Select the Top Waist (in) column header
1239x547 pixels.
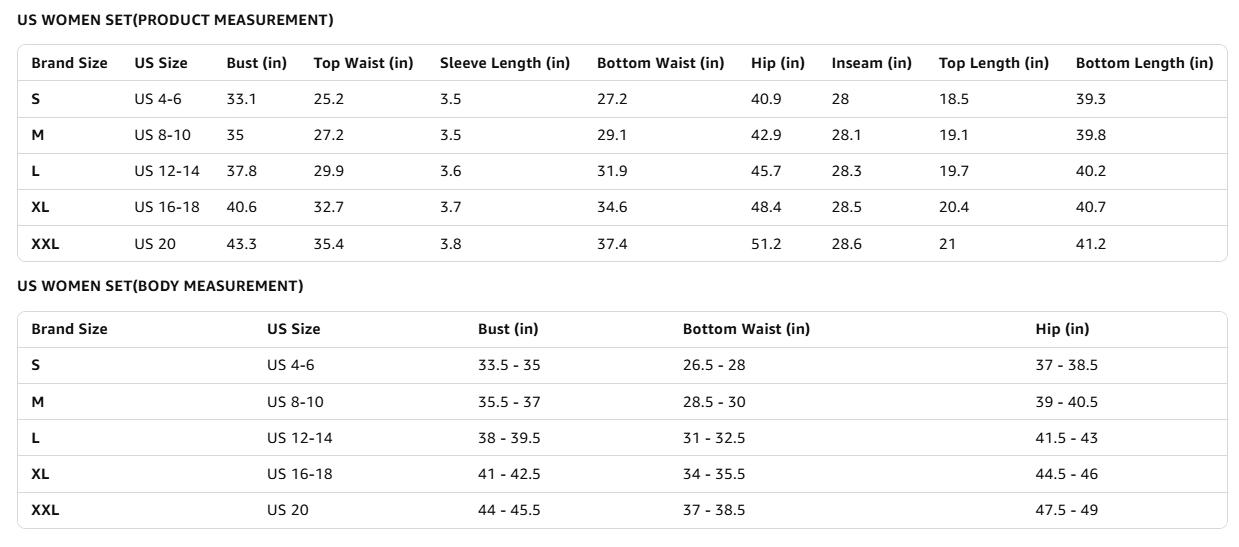tap(363, 63)
